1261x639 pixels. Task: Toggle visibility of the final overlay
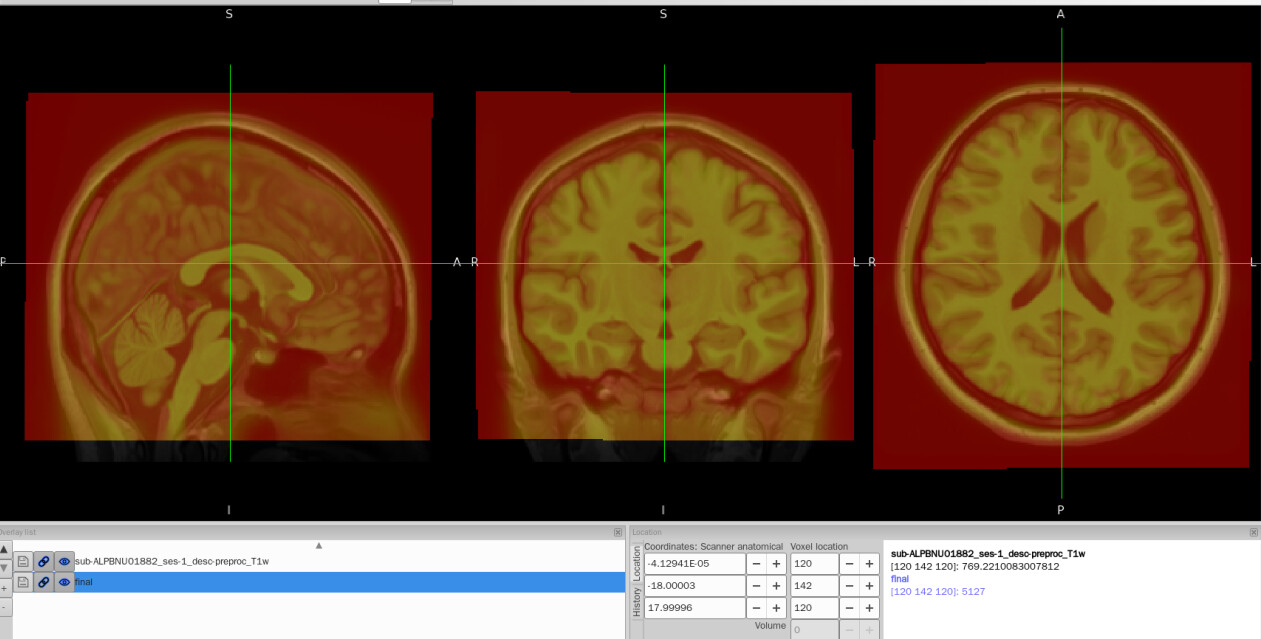(64, 582)
